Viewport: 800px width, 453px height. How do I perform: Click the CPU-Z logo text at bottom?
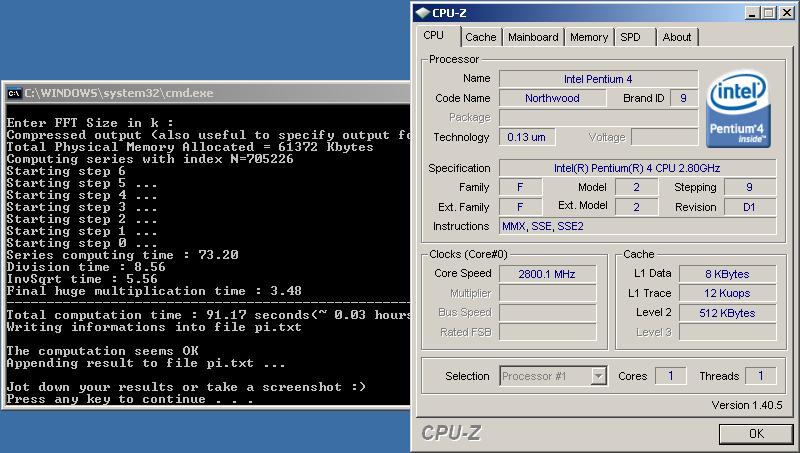click(452, 433)
